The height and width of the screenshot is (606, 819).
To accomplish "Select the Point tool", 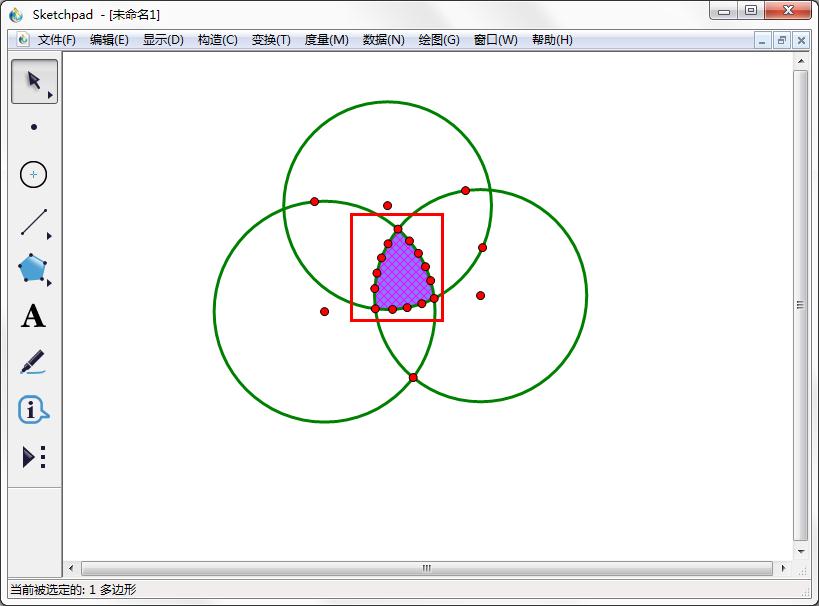I will [x=34, y=127].
